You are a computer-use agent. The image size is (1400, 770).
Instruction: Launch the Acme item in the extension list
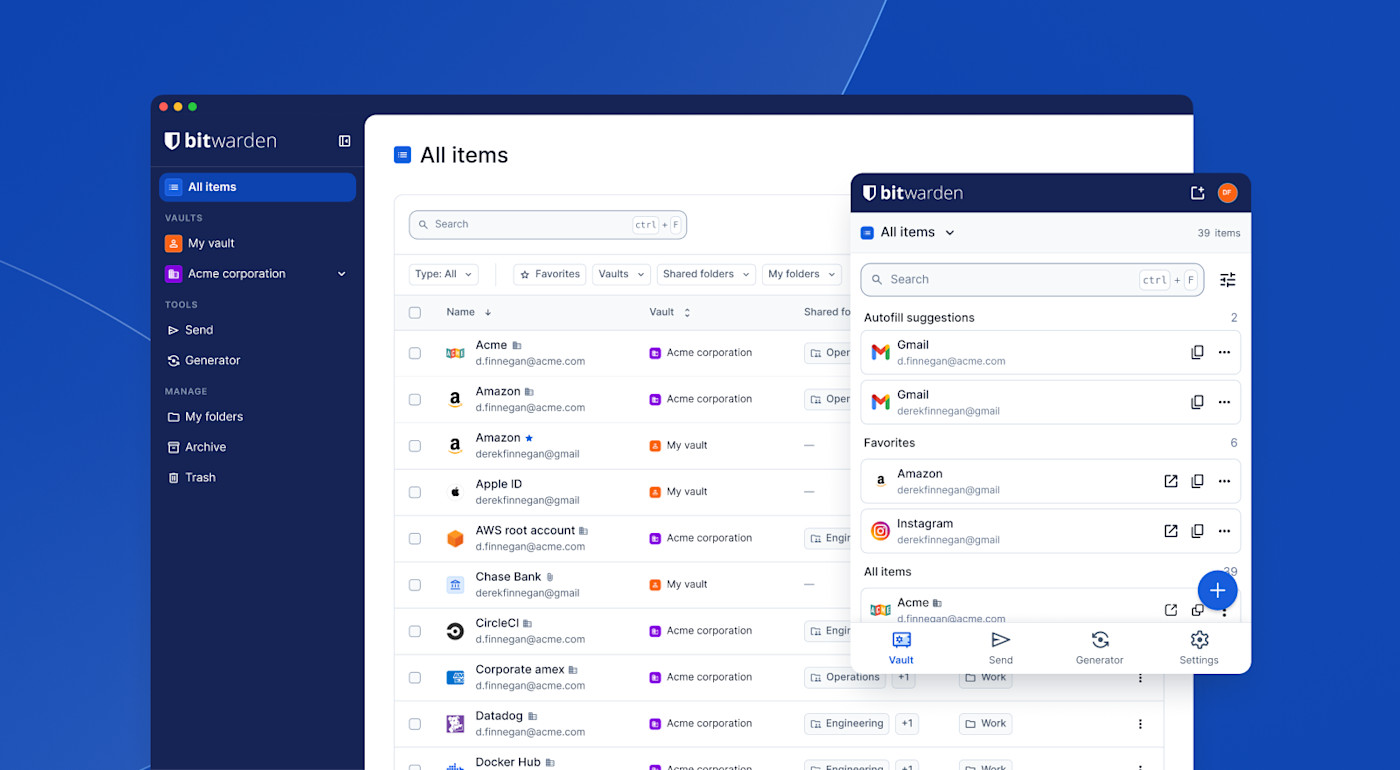point(1171,610)
